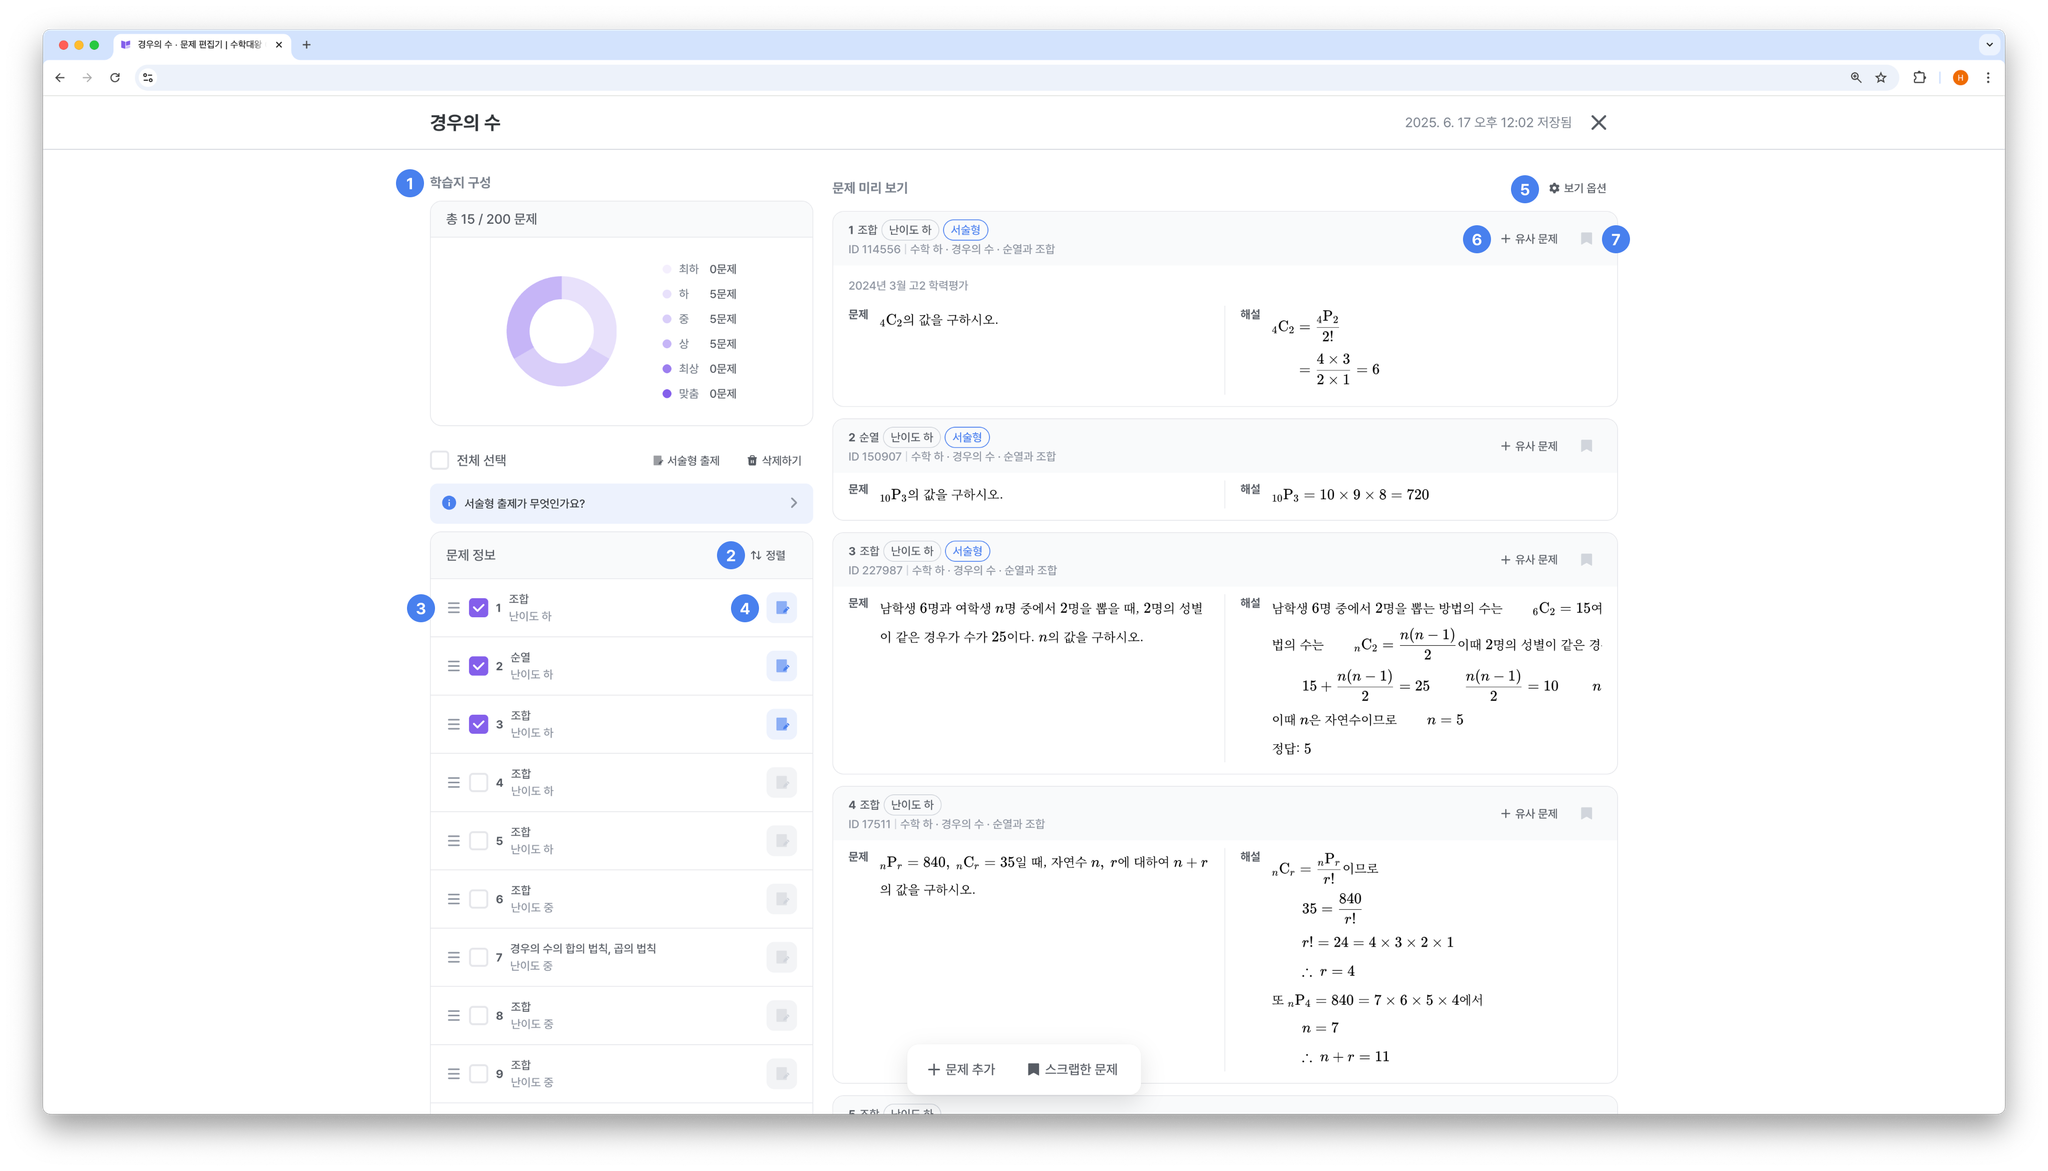
Task: Add 유사 문제 for problem 1 조합
Action: click(x=1529, y=239)
